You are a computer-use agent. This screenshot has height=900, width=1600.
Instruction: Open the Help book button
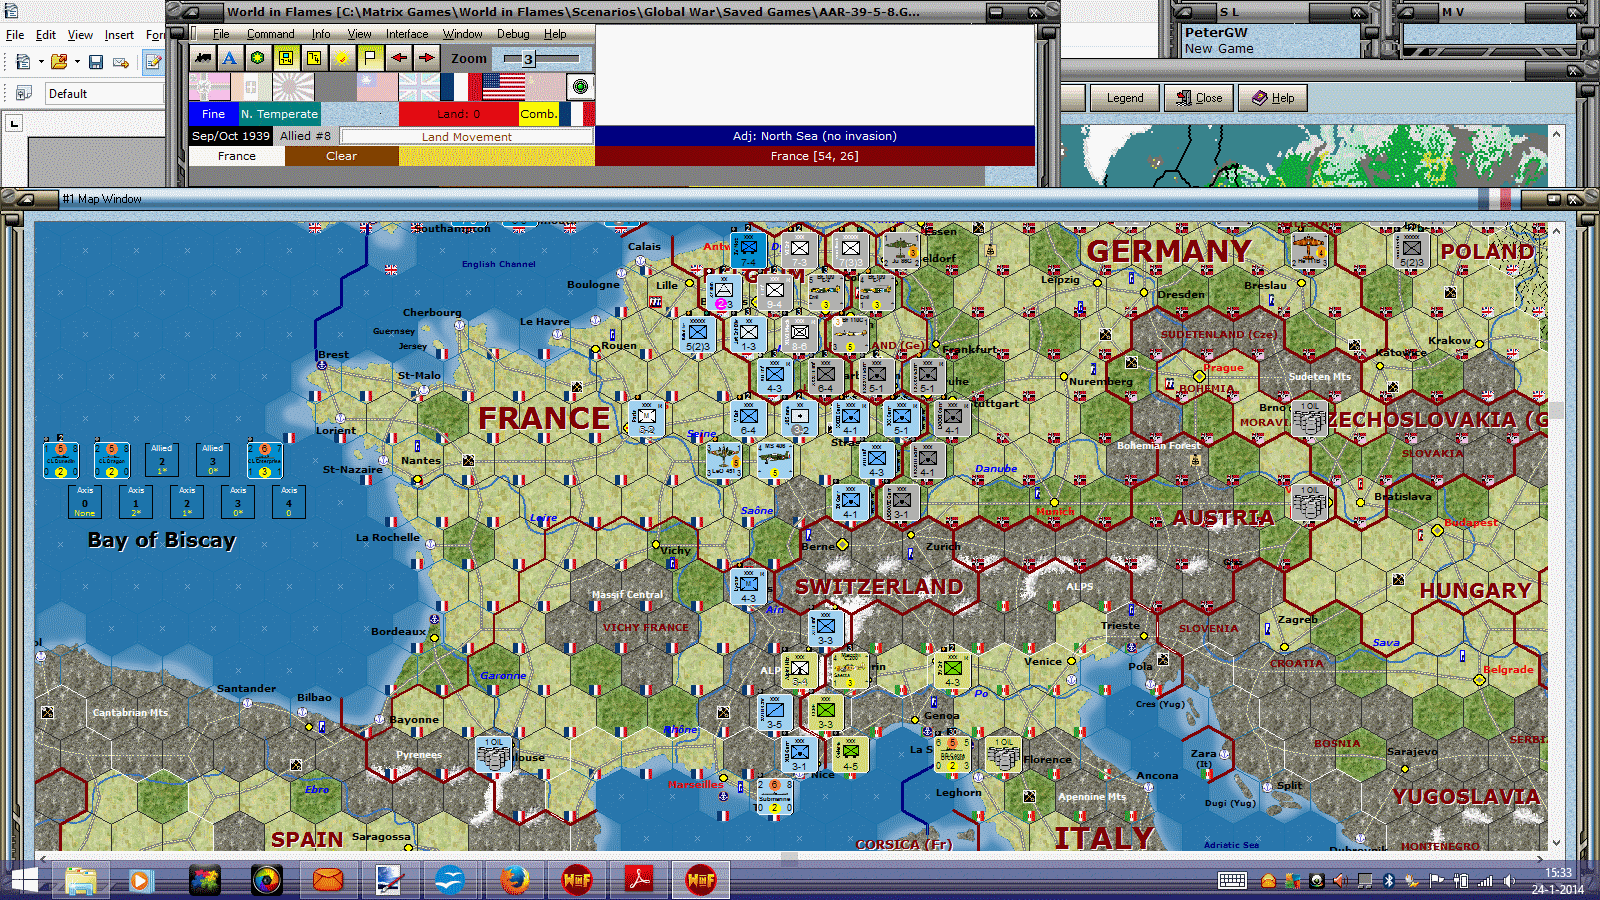click(x=1272, y=98)
